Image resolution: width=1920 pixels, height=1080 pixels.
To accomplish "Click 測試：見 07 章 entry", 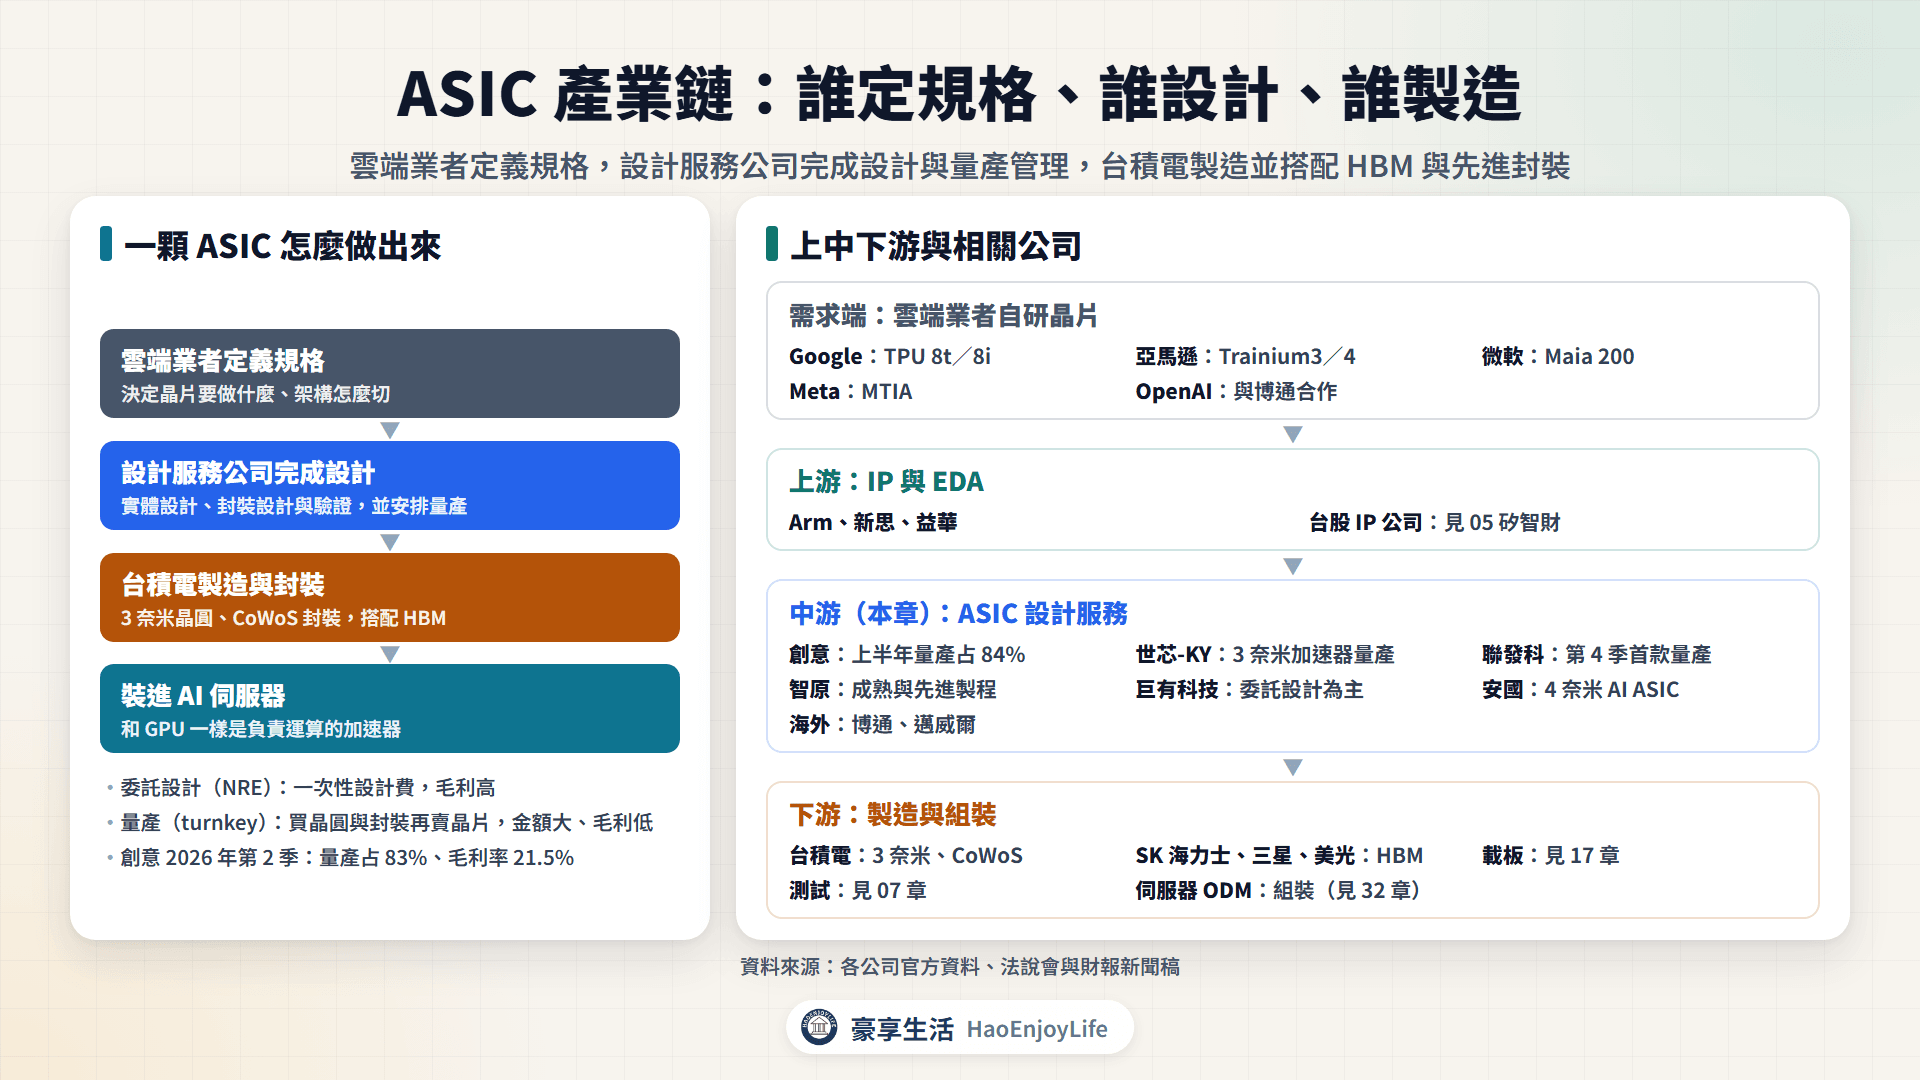I will click(858, 891).
